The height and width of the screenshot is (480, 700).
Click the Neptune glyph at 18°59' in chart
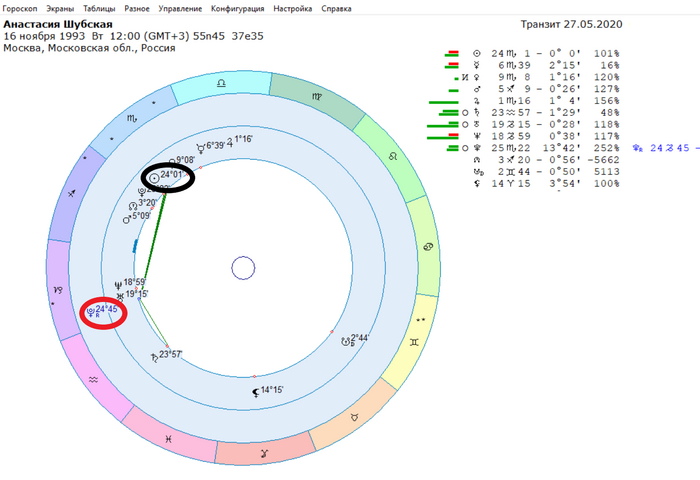pos(118,285)
